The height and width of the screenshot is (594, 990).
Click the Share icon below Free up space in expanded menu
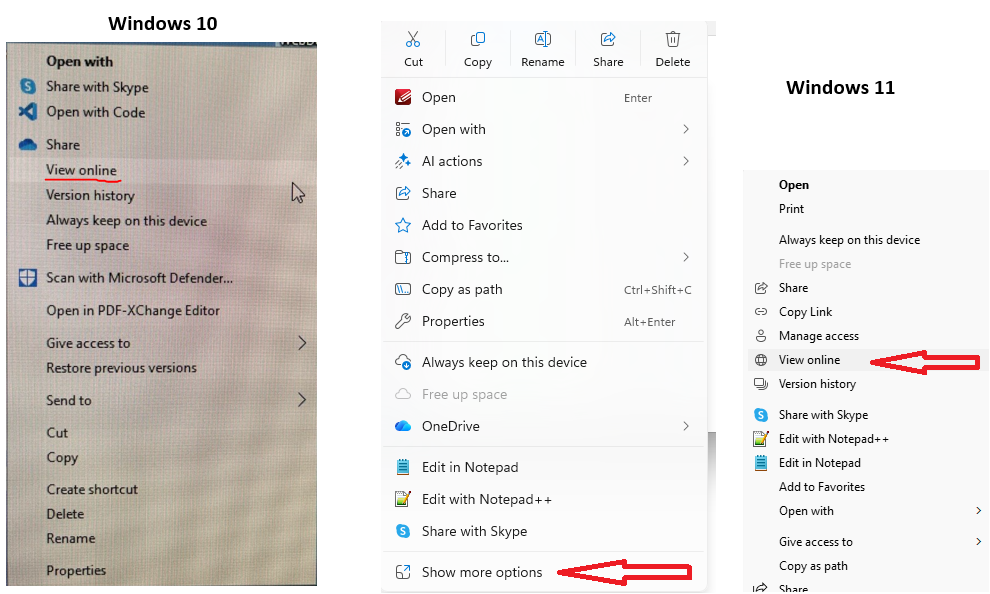[x=761, y=288]
